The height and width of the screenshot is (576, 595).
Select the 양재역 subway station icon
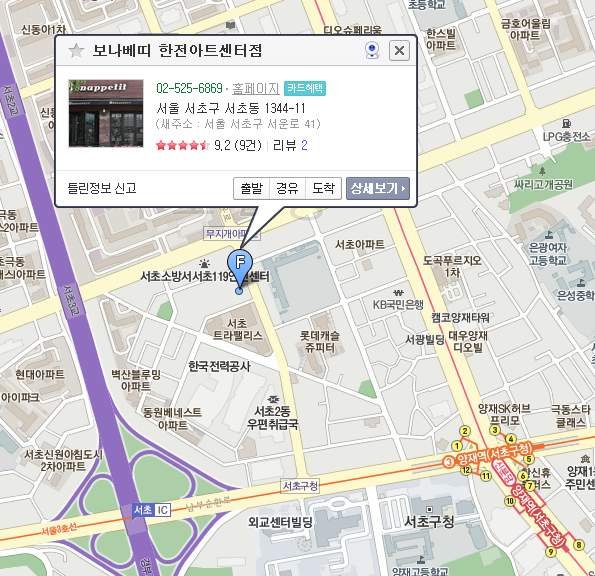coord(449,462)
